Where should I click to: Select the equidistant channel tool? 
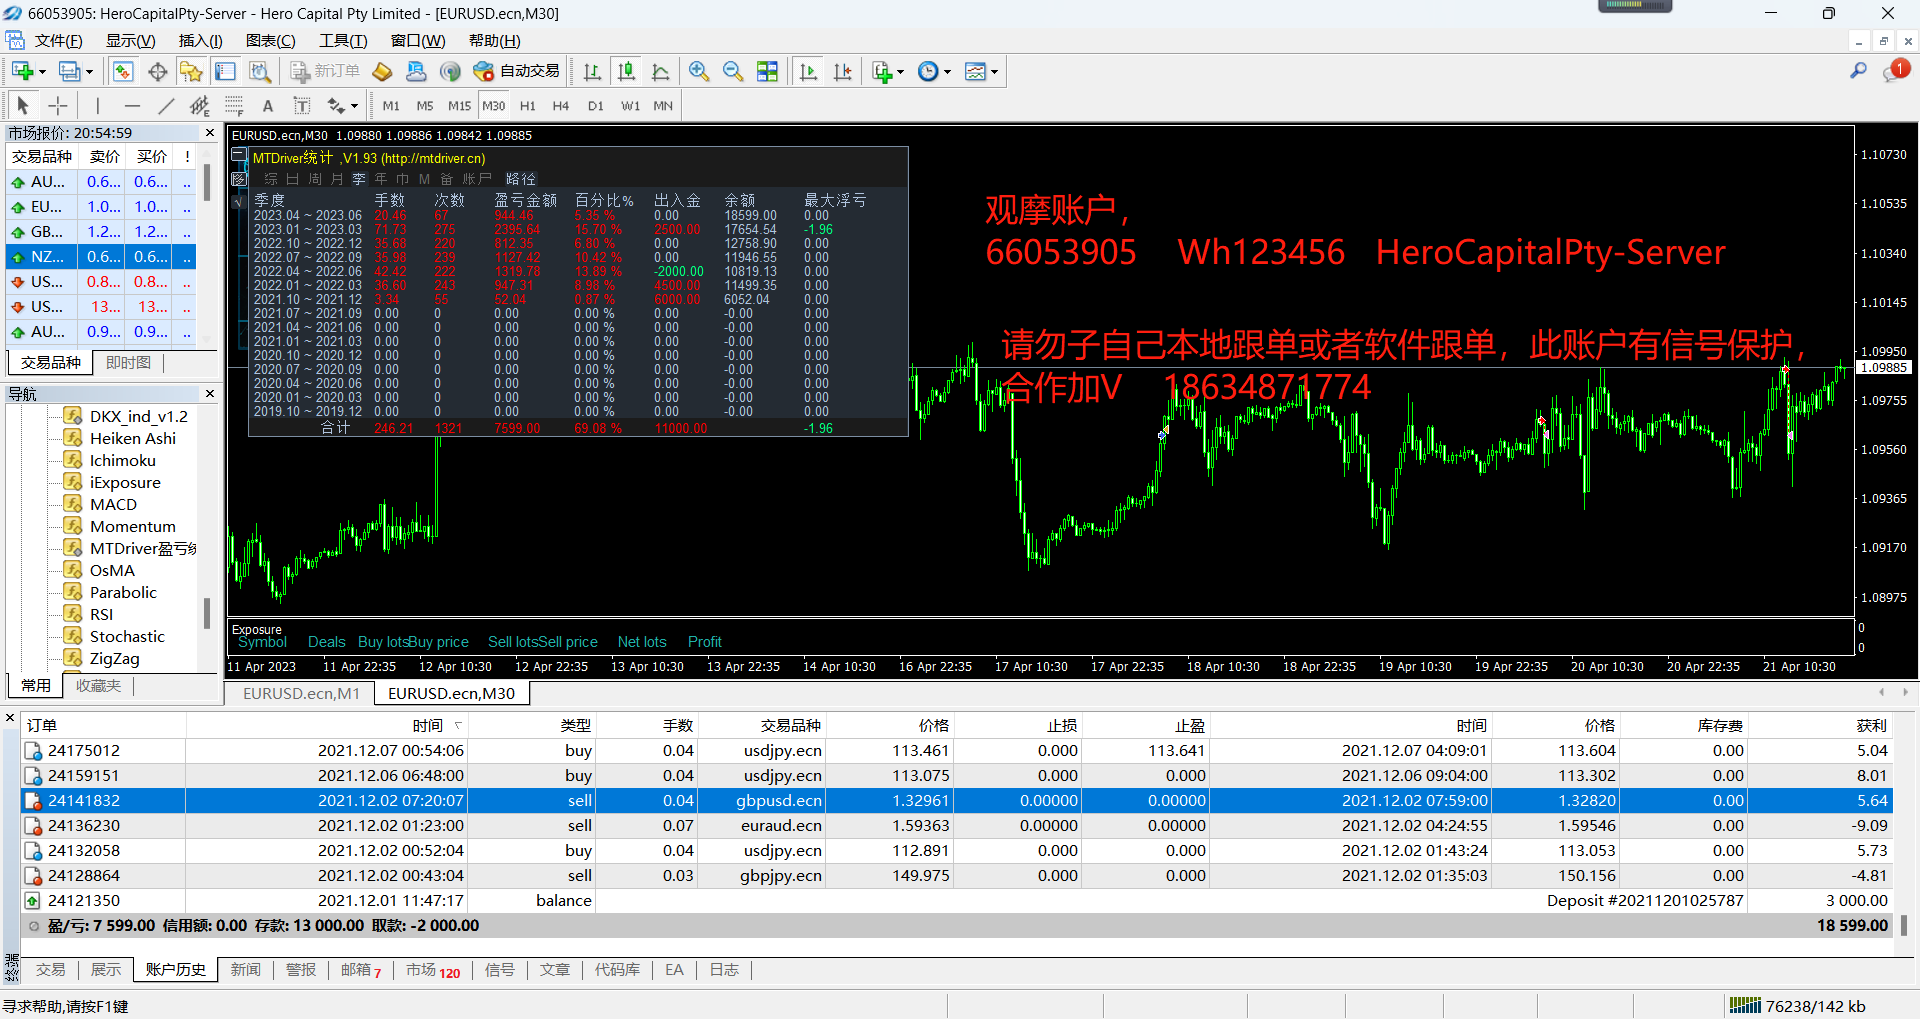(200, 106)
